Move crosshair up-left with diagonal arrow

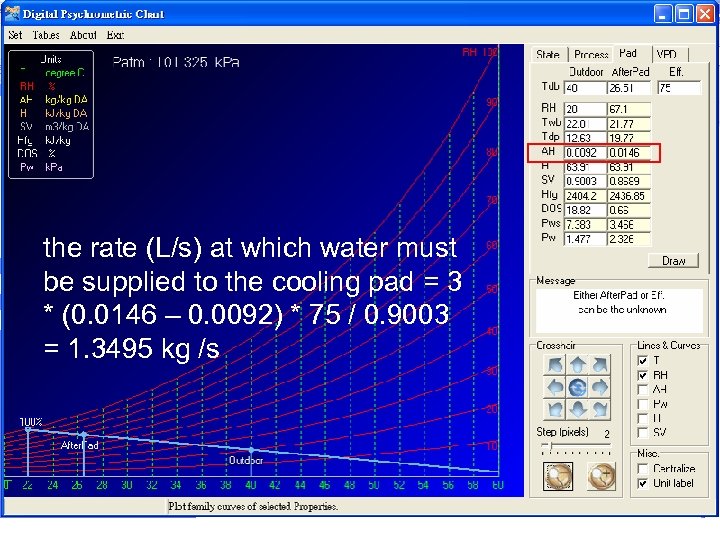555,365
